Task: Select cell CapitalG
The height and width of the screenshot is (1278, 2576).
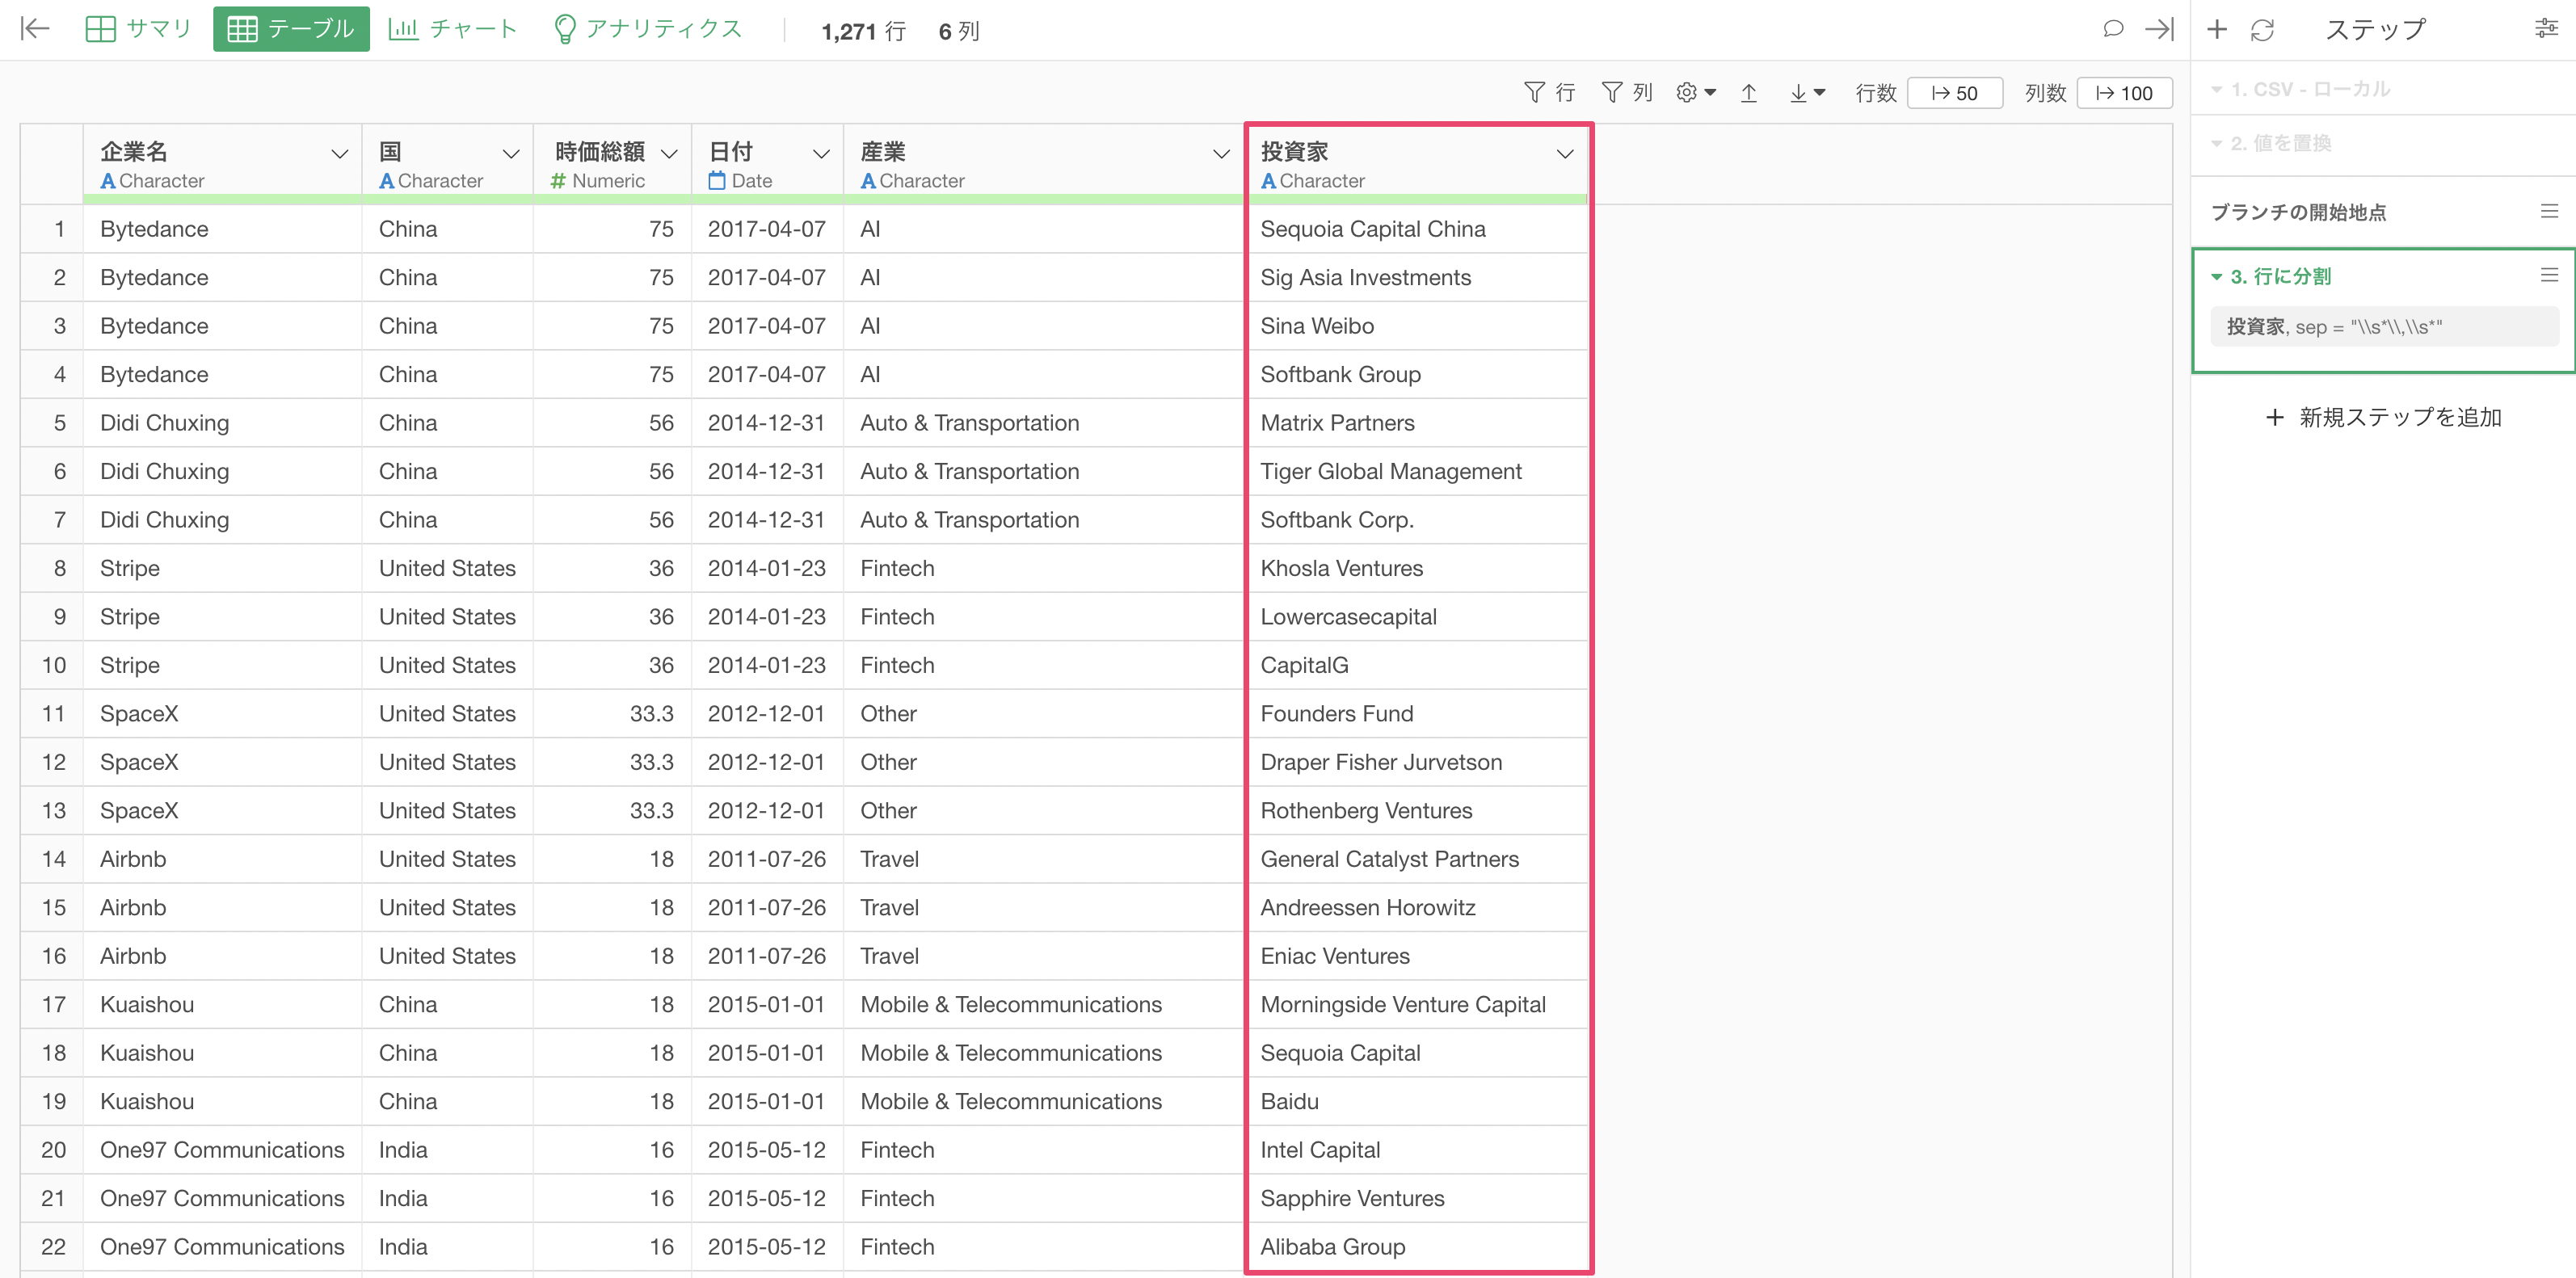Action: tap(1417, 666)
